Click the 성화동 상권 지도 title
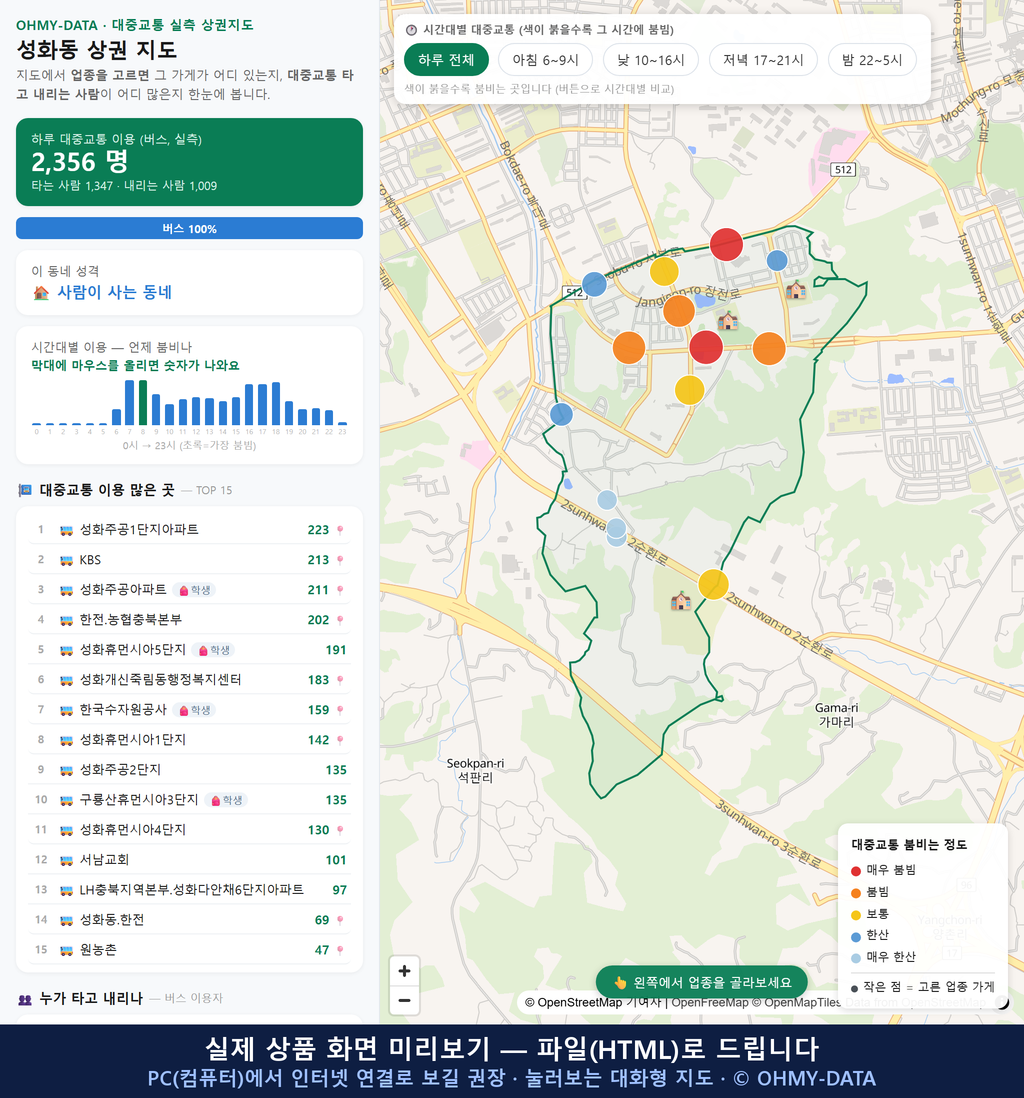 click(97, 50)
